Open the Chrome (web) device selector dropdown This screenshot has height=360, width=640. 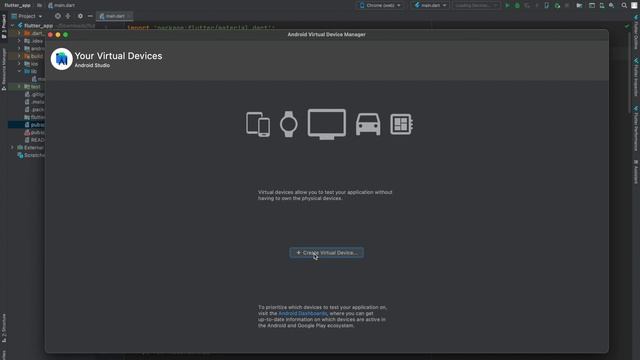[x=380, y=5]
